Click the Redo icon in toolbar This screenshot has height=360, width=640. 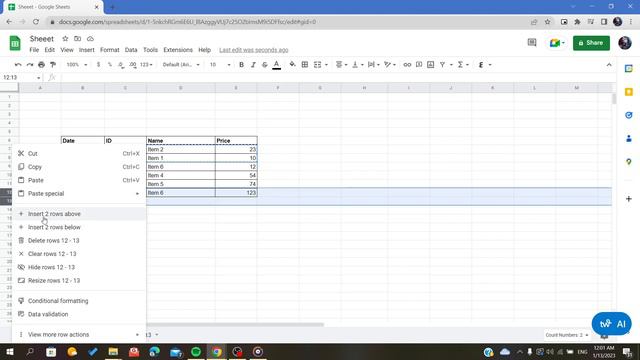coord(30,64)
